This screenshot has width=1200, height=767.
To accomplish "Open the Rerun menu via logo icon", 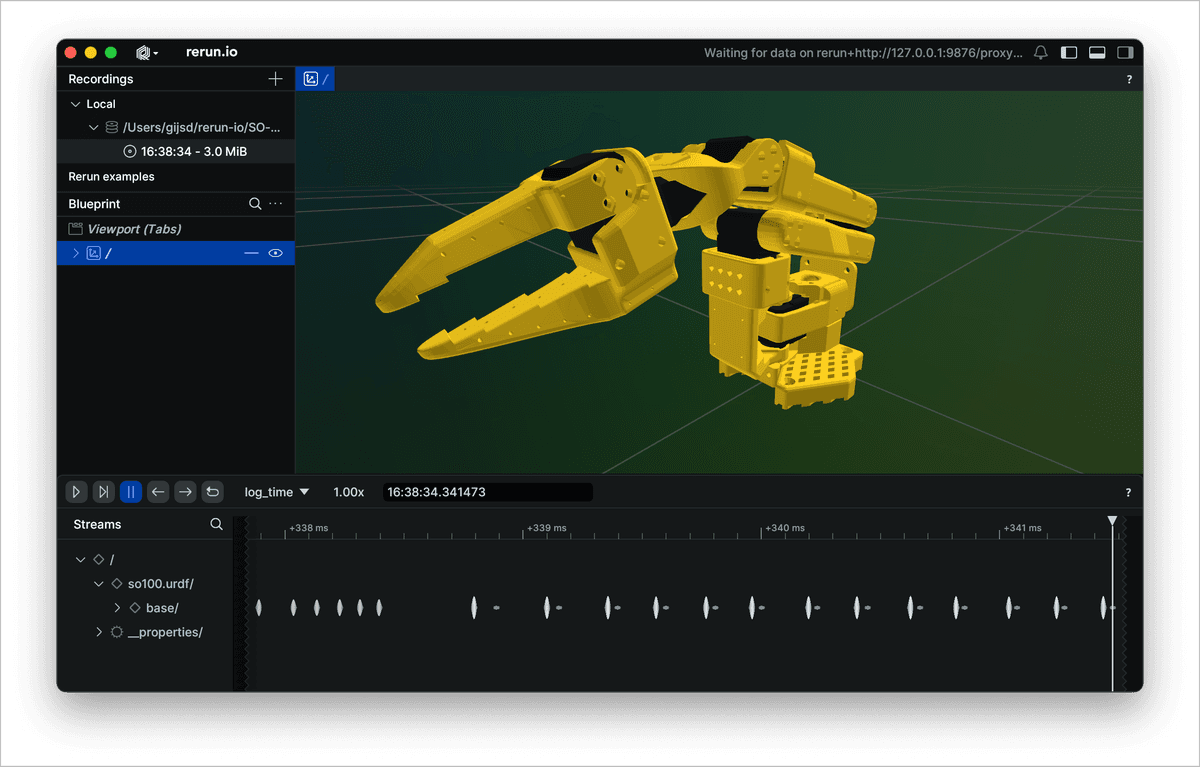I will 144,52.
